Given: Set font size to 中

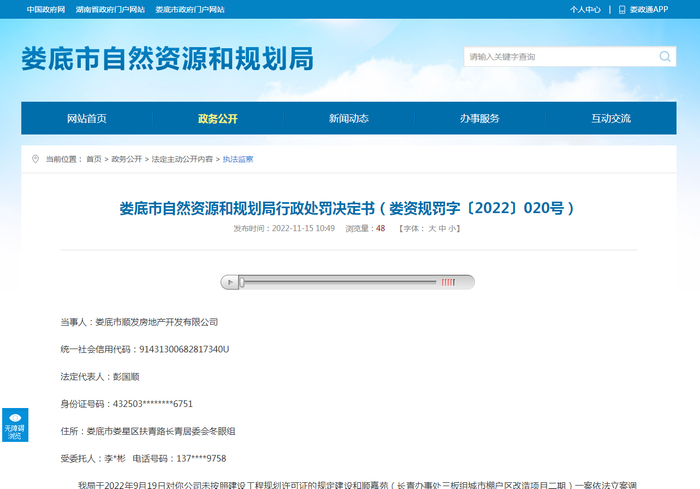Looking at the screenshot, I should [x=442, y=229].
